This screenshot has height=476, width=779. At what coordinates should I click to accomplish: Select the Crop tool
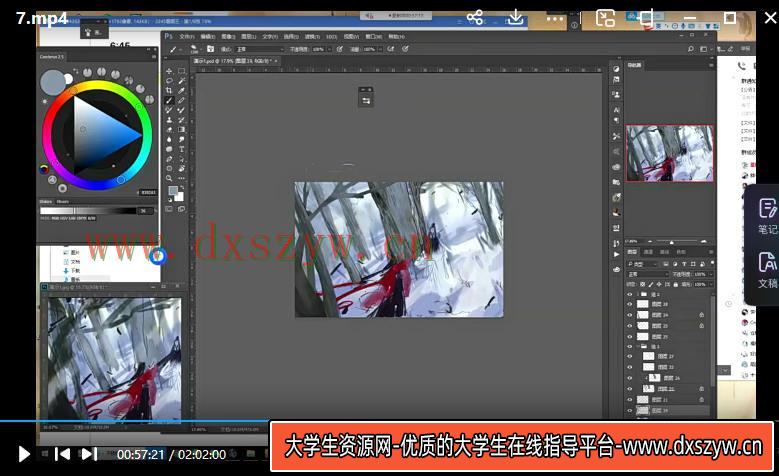pyautogui.click(x=169, y=90)
